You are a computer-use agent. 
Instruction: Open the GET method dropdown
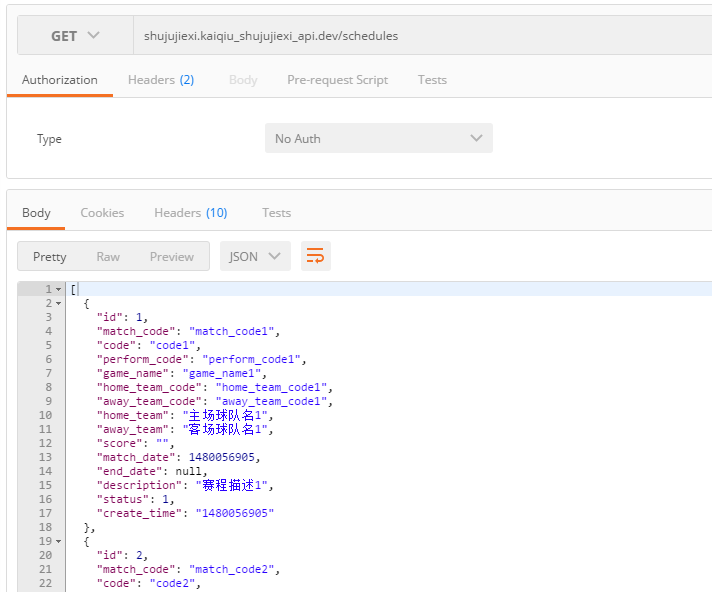(75, 36)
